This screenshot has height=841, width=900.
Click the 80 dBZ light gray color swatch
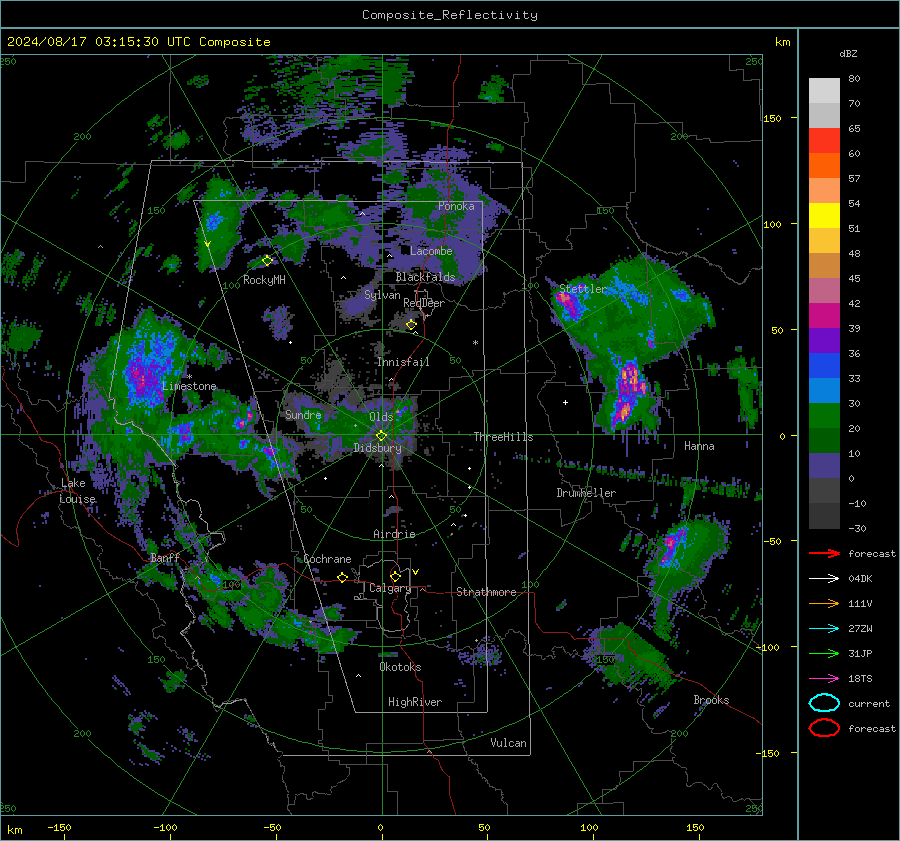click(x=824, y=90)
